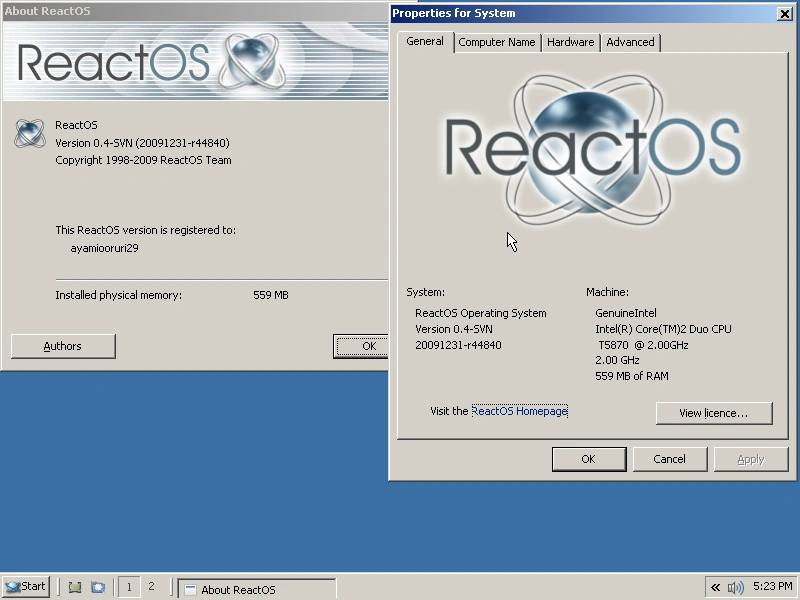800x600 pixels.
Task: Click ReactOS logo image in System Properties
Action: tap(593, 149)
